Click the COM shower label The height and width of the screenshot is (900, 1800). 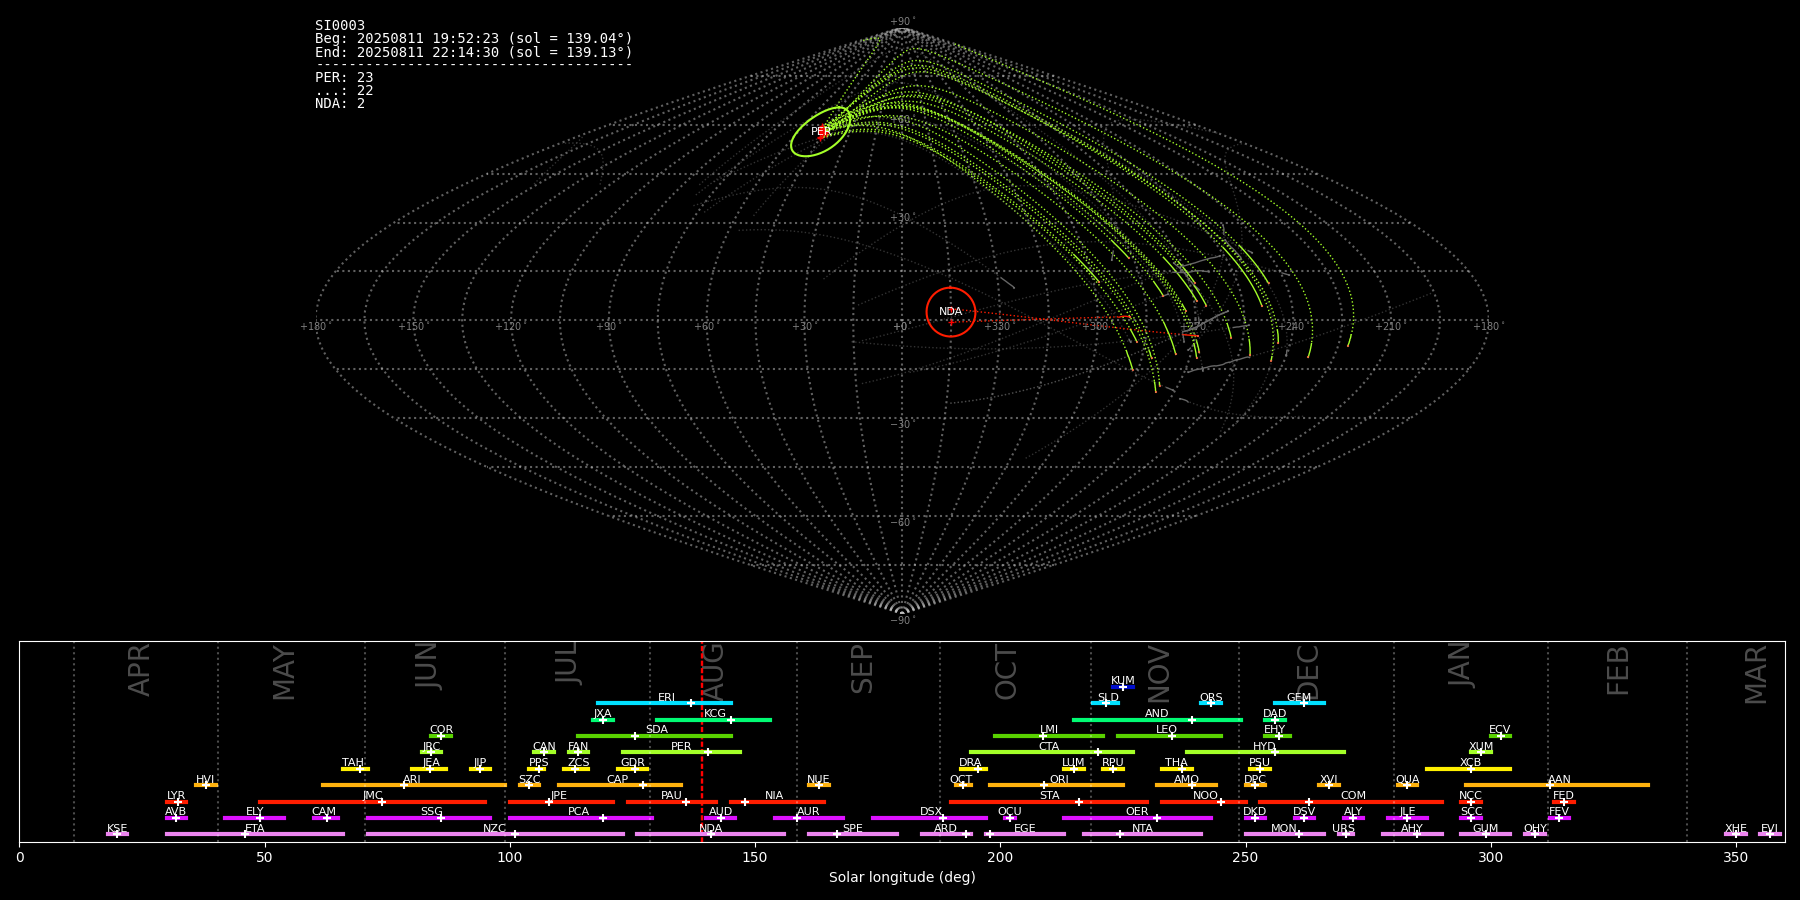[1353, 796]
